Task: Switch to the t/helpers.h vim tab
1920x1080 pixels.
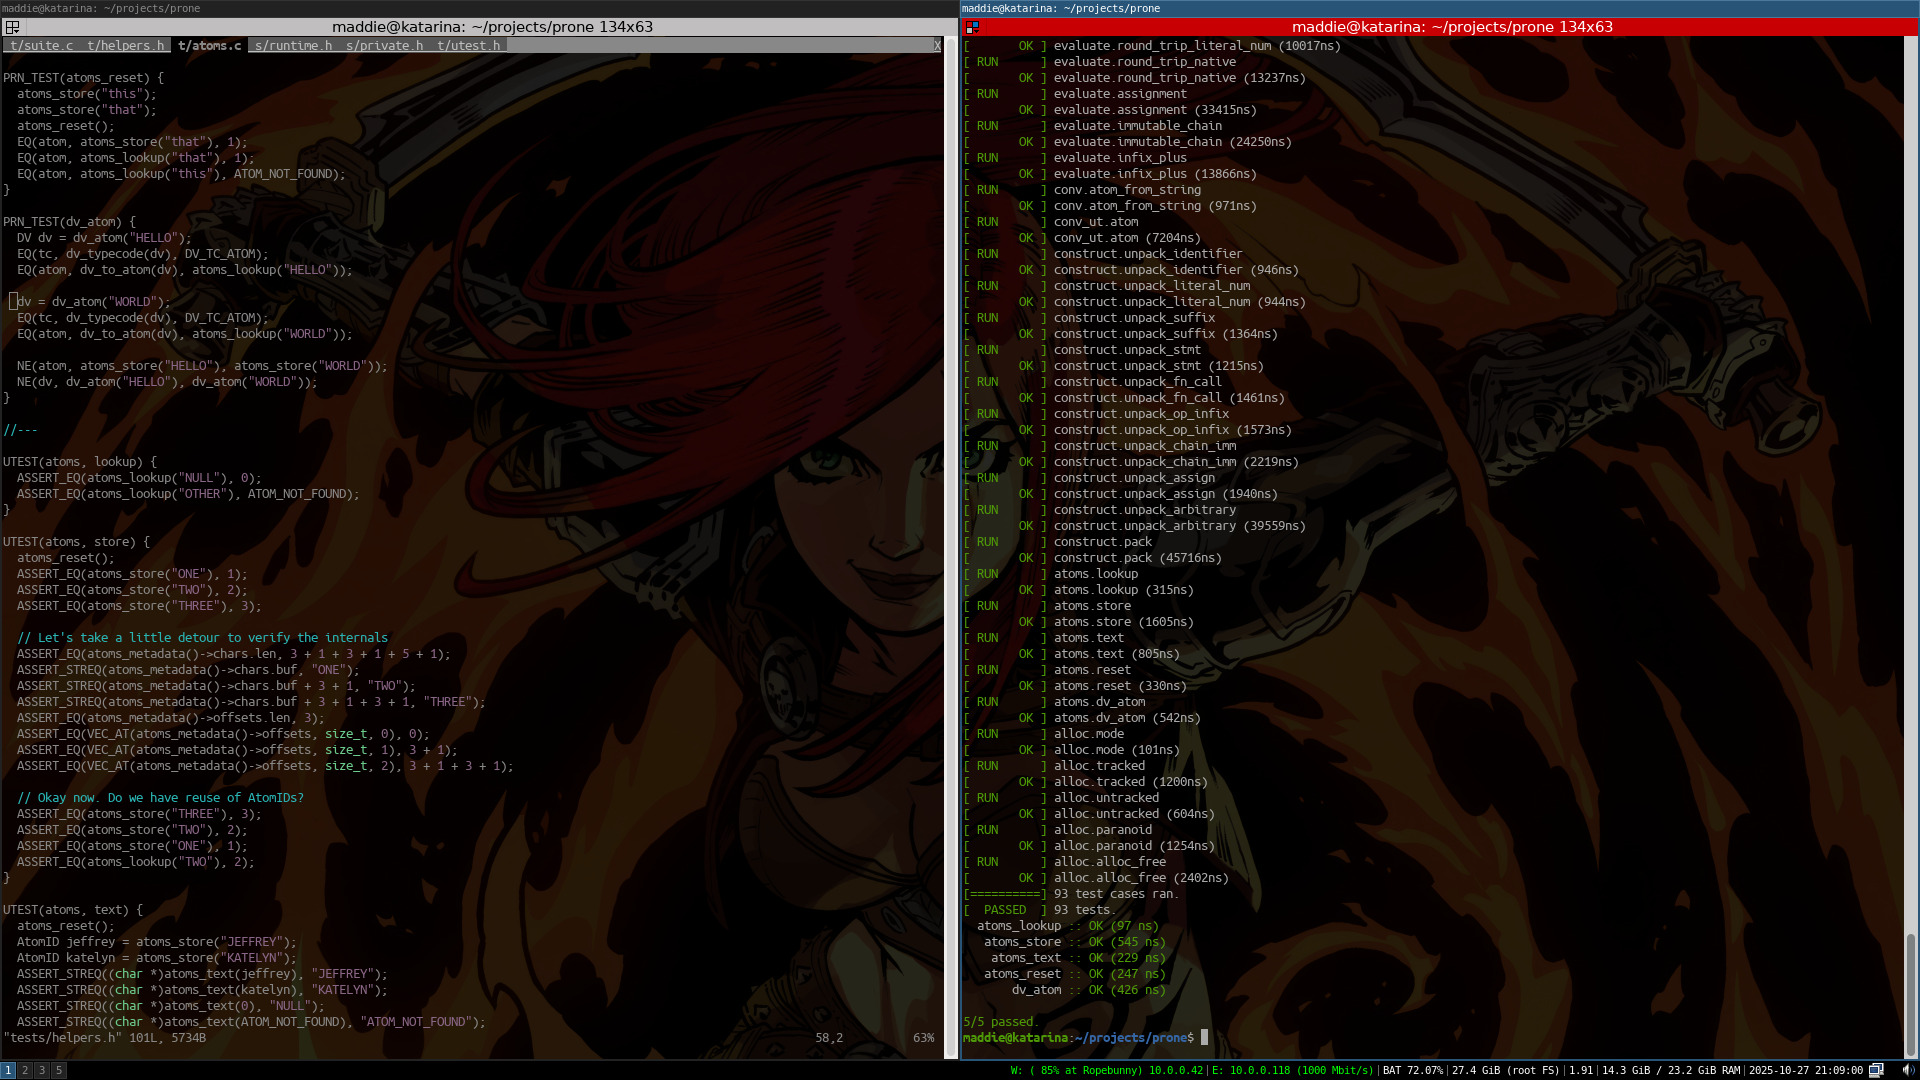Action: 125,45
